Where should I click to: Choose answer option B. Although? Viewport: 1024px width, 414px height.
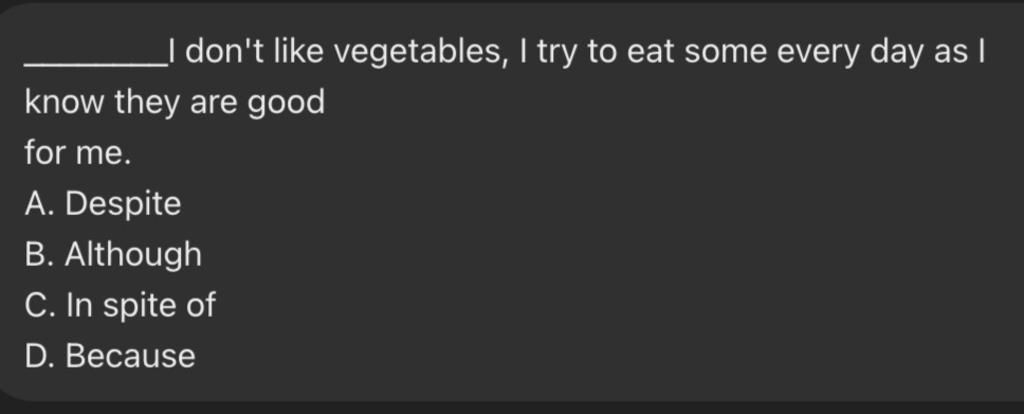tap(113, 255)
